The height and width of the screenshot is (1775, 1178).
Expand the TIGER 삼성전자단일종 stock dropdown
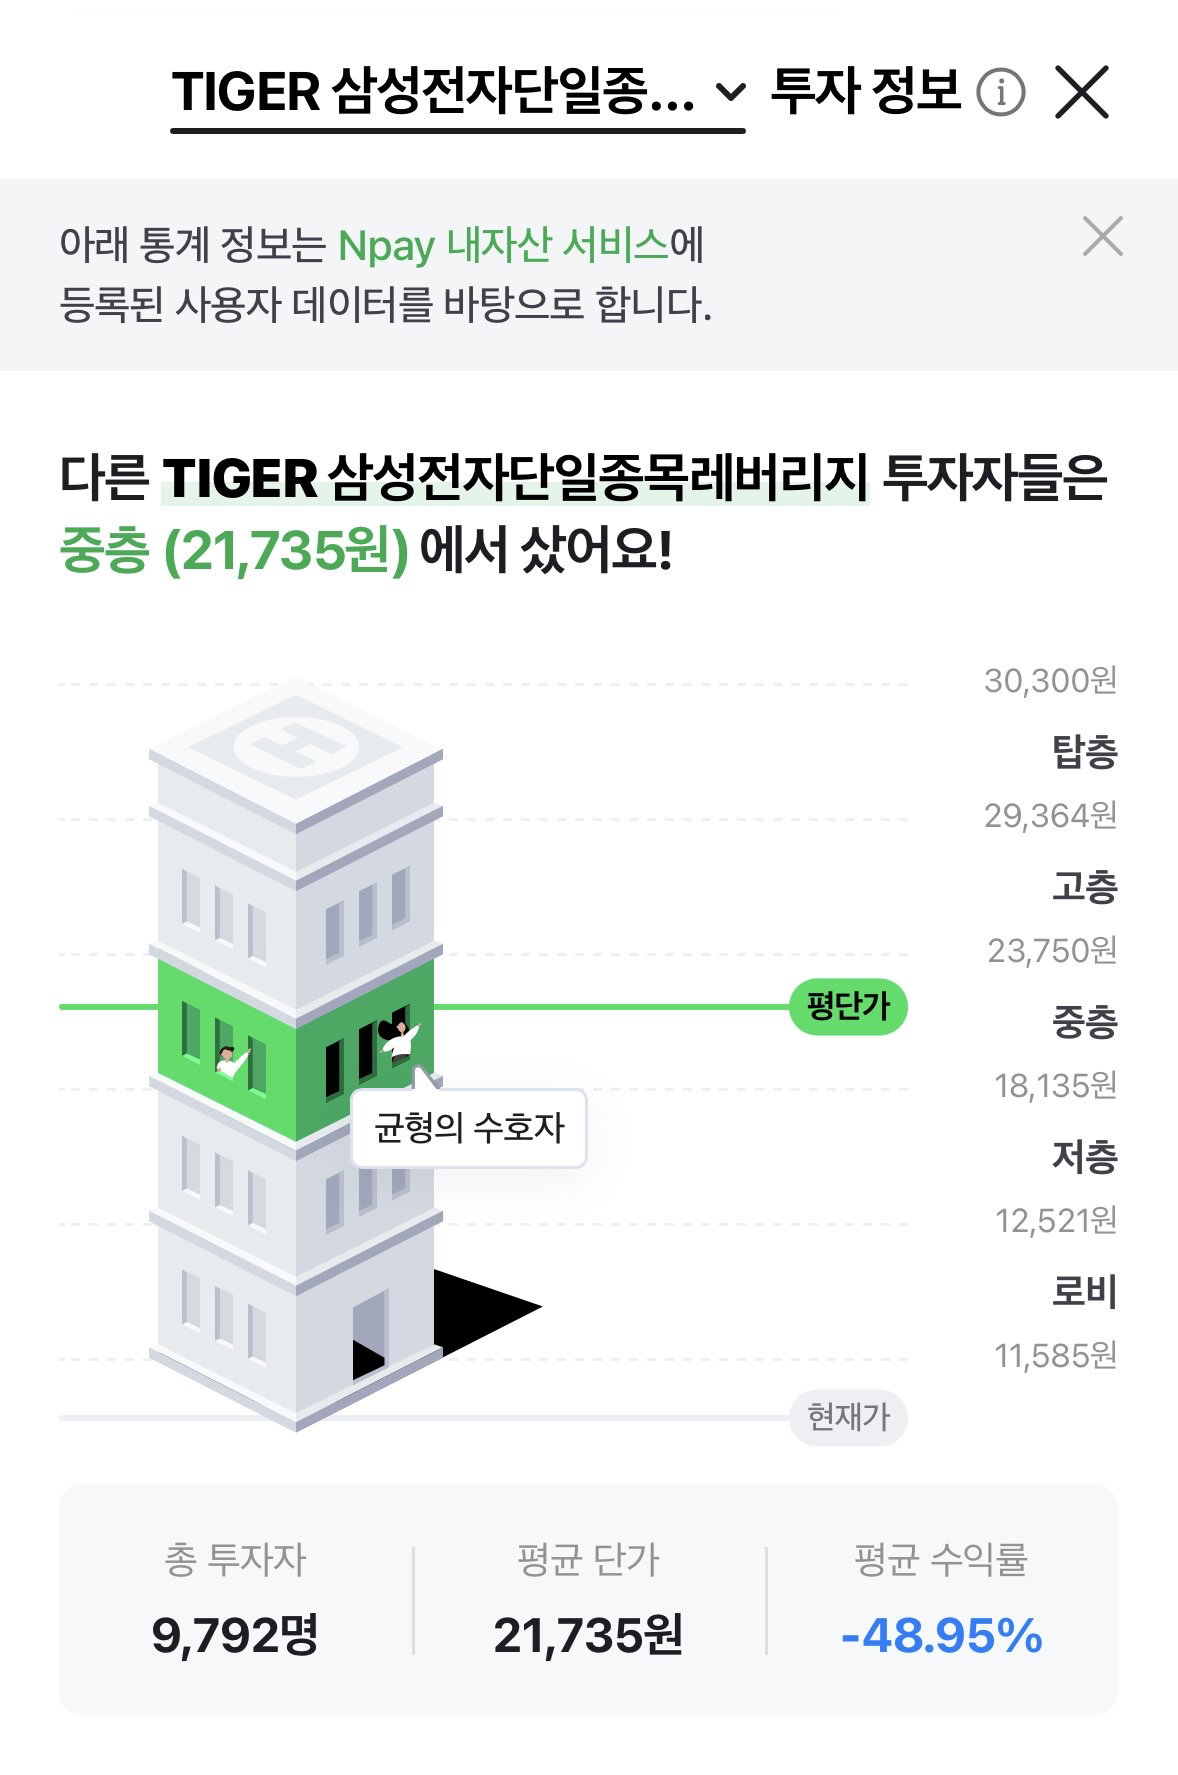coord(458,93)
